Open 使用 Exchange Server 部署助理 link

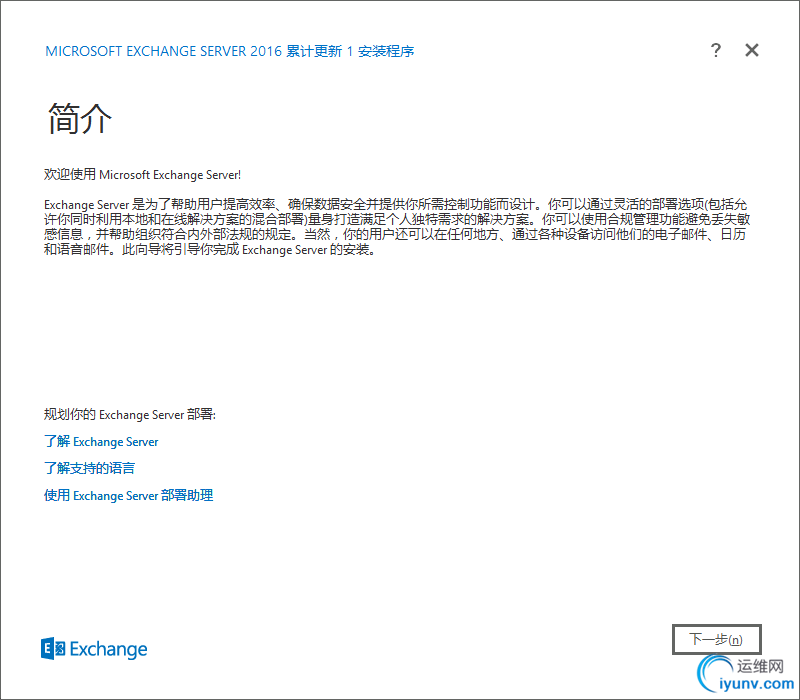(x=129, y=495)
